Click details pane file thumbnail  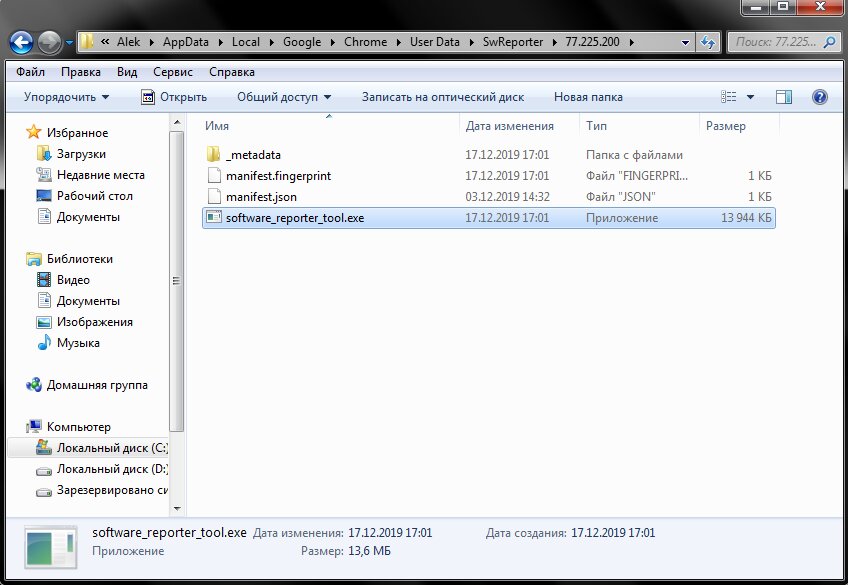(51, 548)
